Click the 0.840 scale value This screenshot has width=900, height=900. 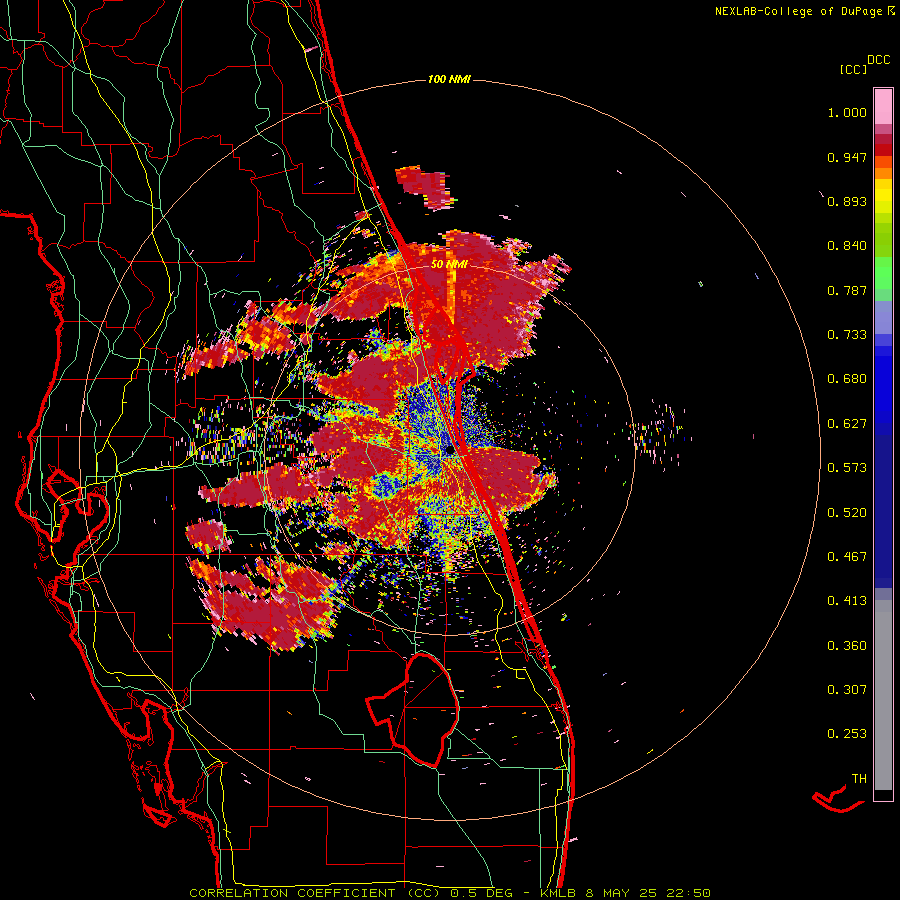coord(847,246)
